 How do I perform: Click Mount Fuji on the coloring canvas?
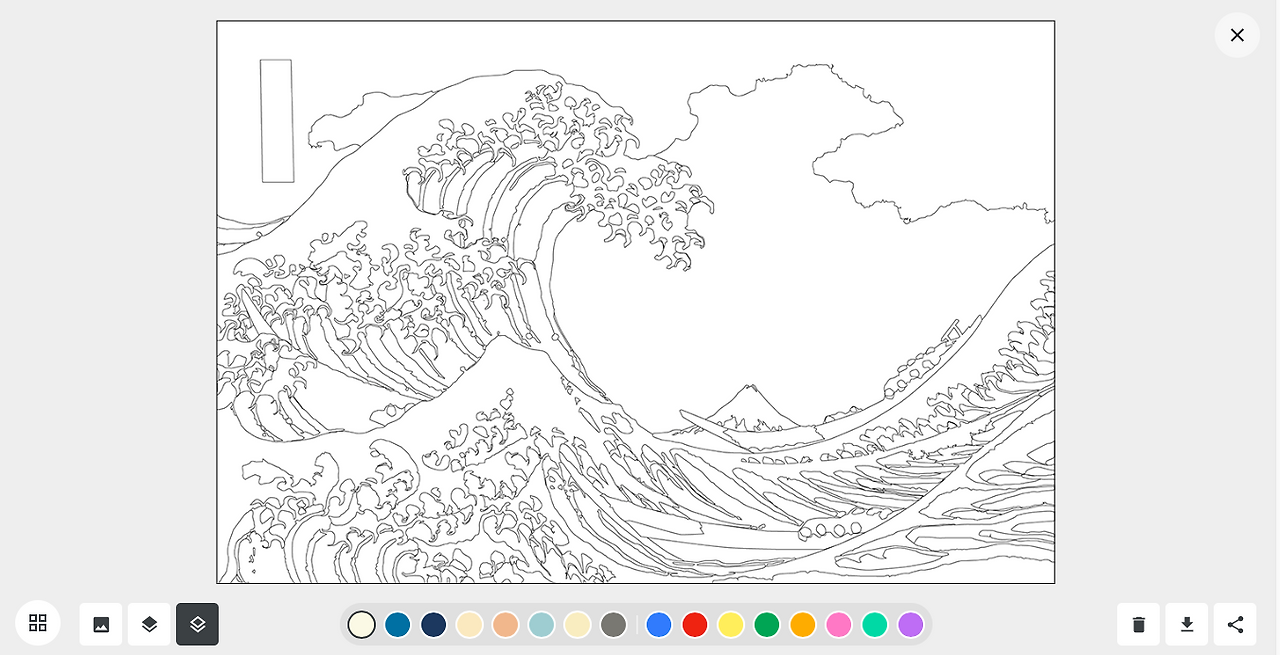pyautogui.click(x=748, y=405)
